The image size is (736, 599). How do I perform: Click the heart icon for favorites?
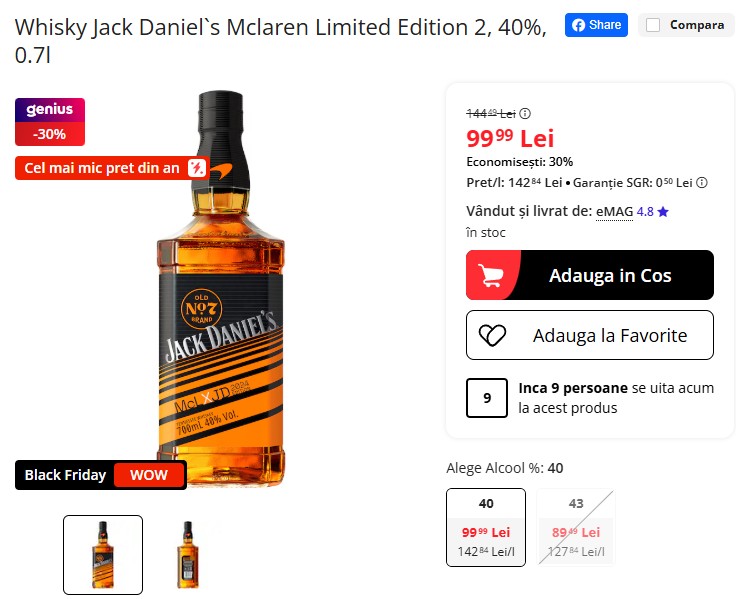pos(492,335)
